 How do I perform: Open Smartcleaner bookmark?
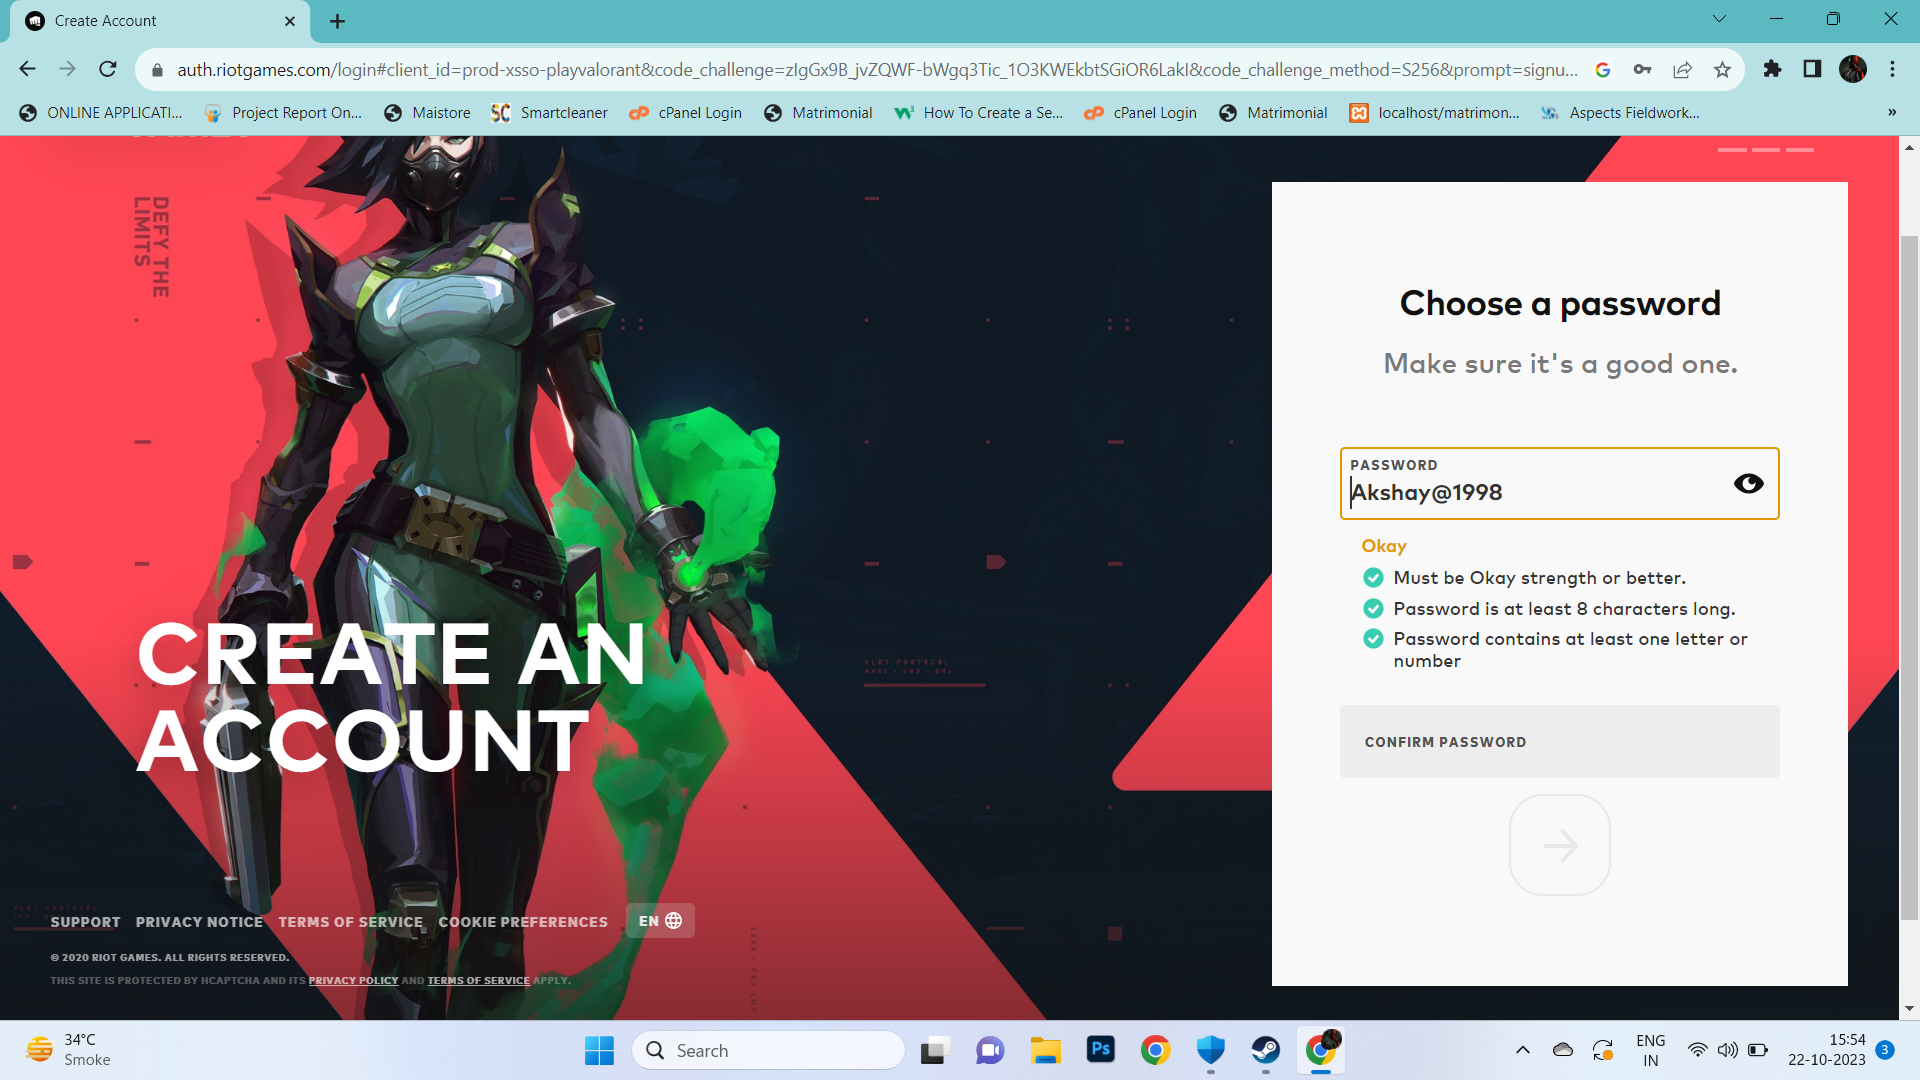click(x=549, y=113)
